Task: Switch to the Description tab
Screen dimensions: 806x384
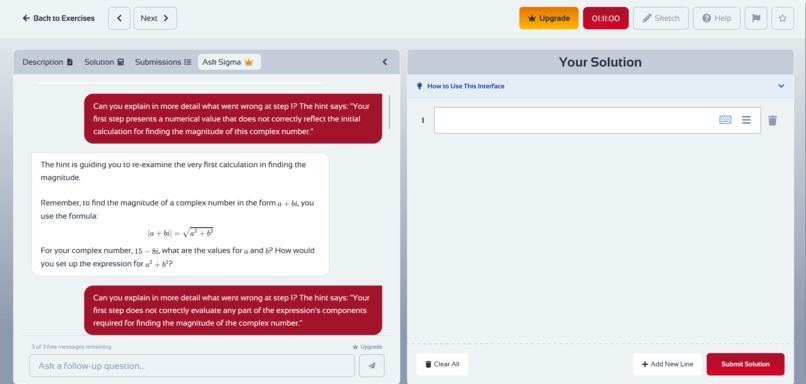Action: pyautogui.click(x=47, y=62)
